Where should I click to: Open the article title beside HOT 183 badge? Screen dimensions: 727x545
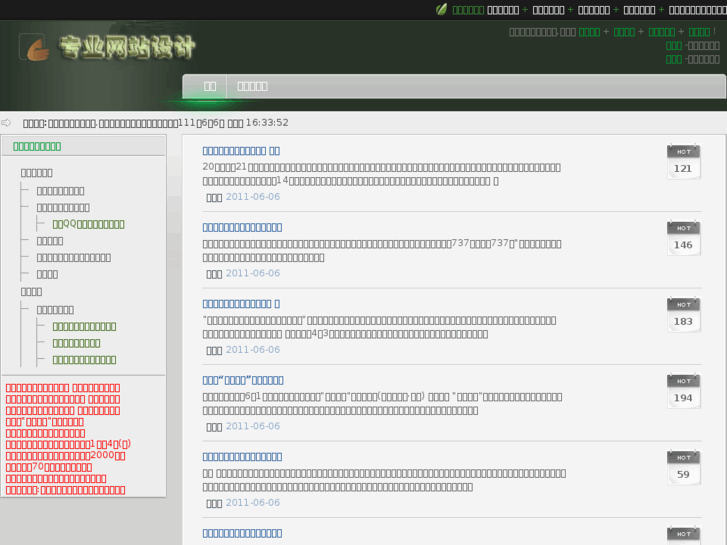[x=241, y=304]
